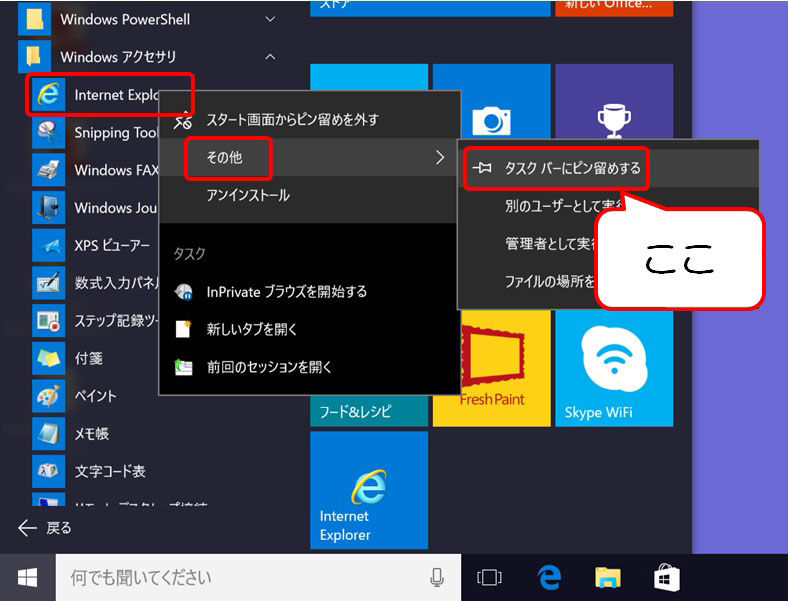Viewport: 788px width, 601px height.
Task: Click the previous session icon
Action: [x=183, y=367]
